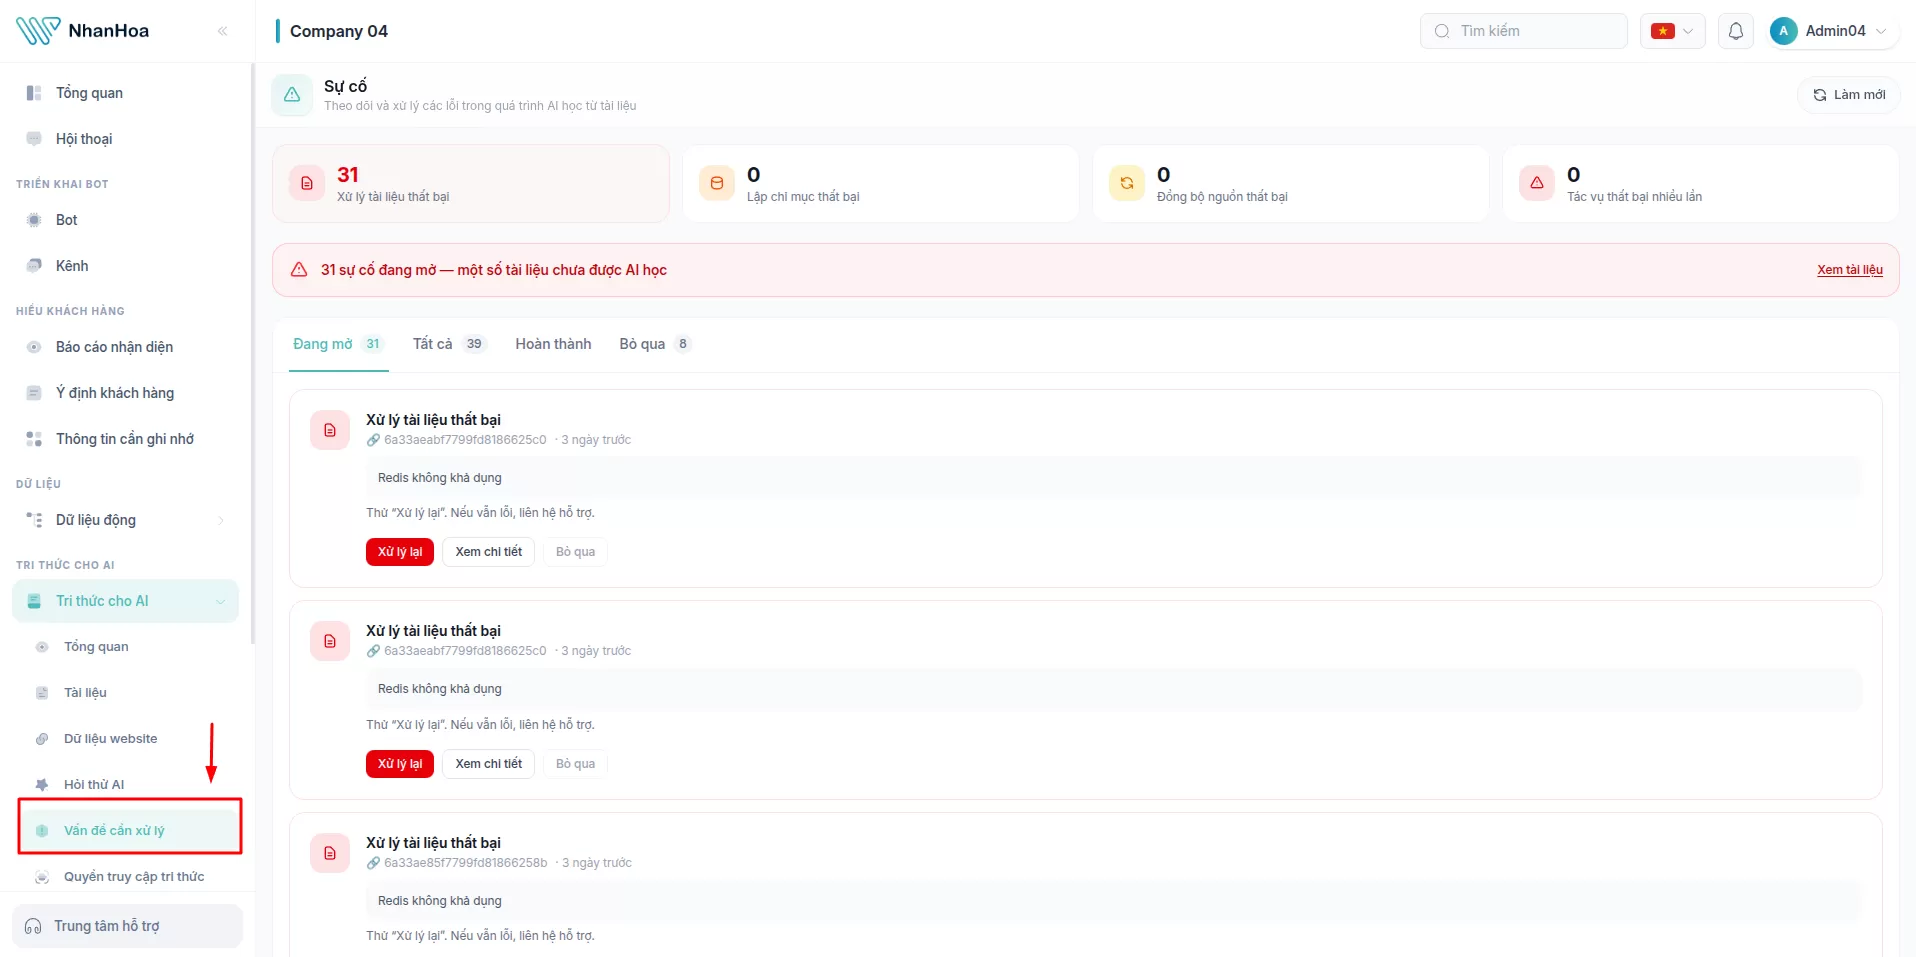Screen dimensions: 1916x957
Task: Click the Báo cáo nhận diện icon
Action: pyautogui.click(x=34, y=347)
